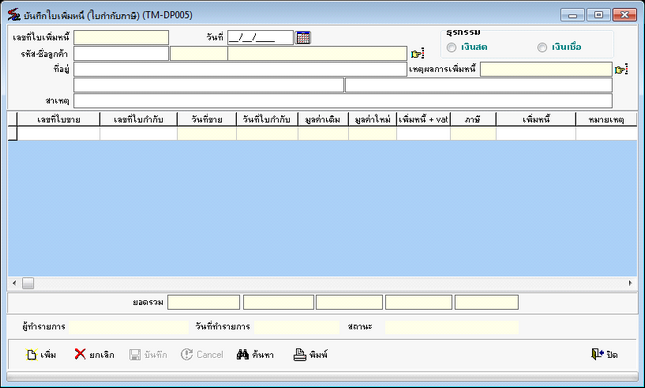The height and width of the screenshot is (388, 645).
Task: Click the สาเหตุ input field
Action: click(x=343, y=101)
